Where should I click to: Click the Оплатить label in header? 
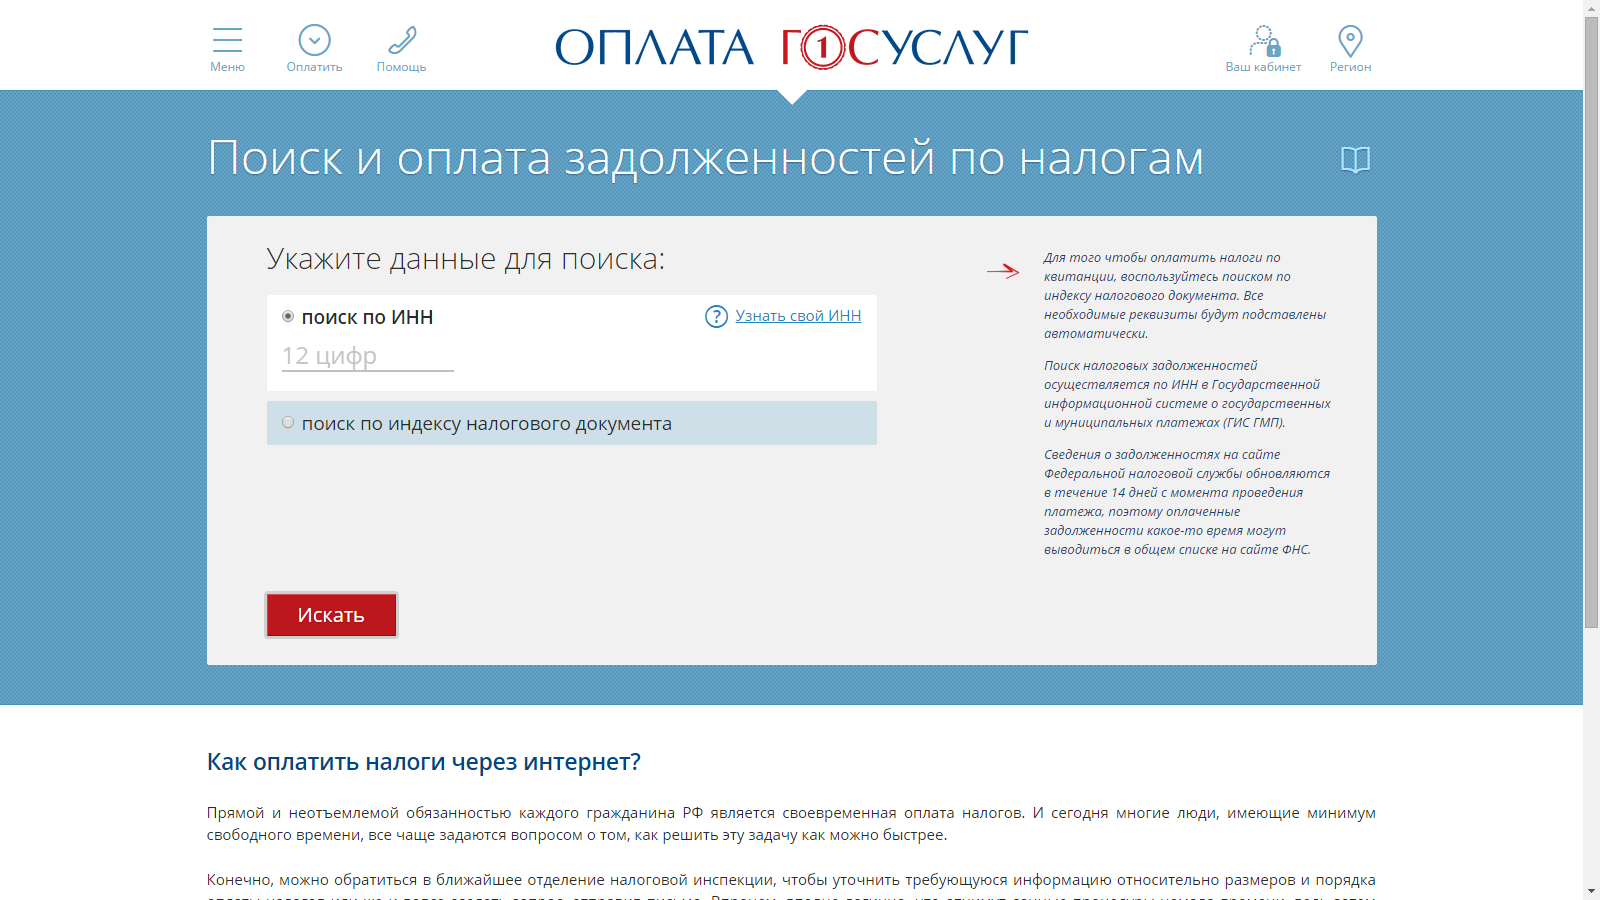[x=314, y=67]
